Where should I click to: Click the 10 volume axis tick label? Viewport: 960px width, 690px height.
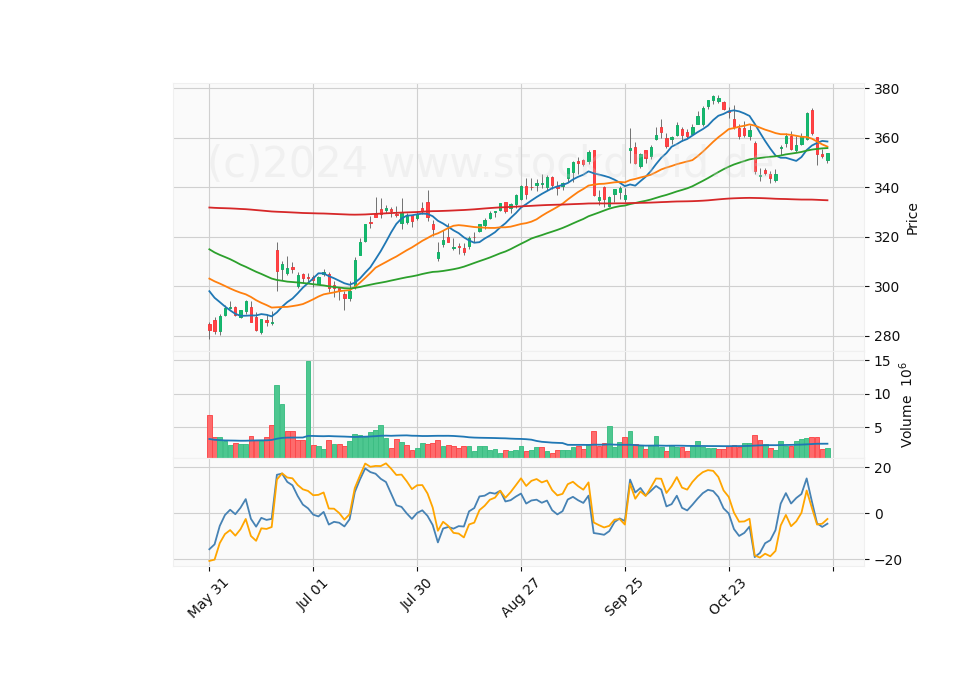882,395
